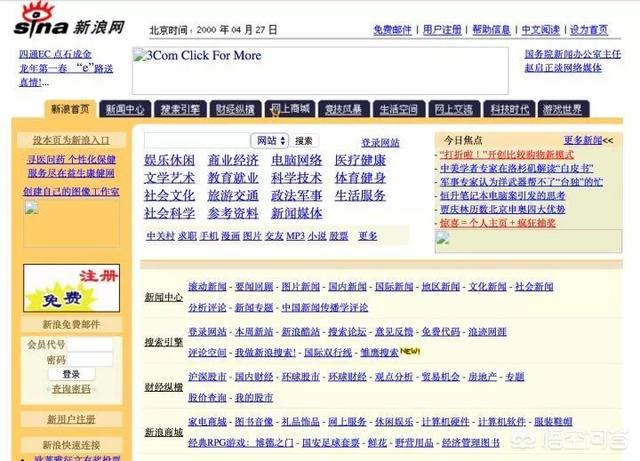Click the 登录 mail login button
Screen dimensions: 640x461
pos(71,374)
